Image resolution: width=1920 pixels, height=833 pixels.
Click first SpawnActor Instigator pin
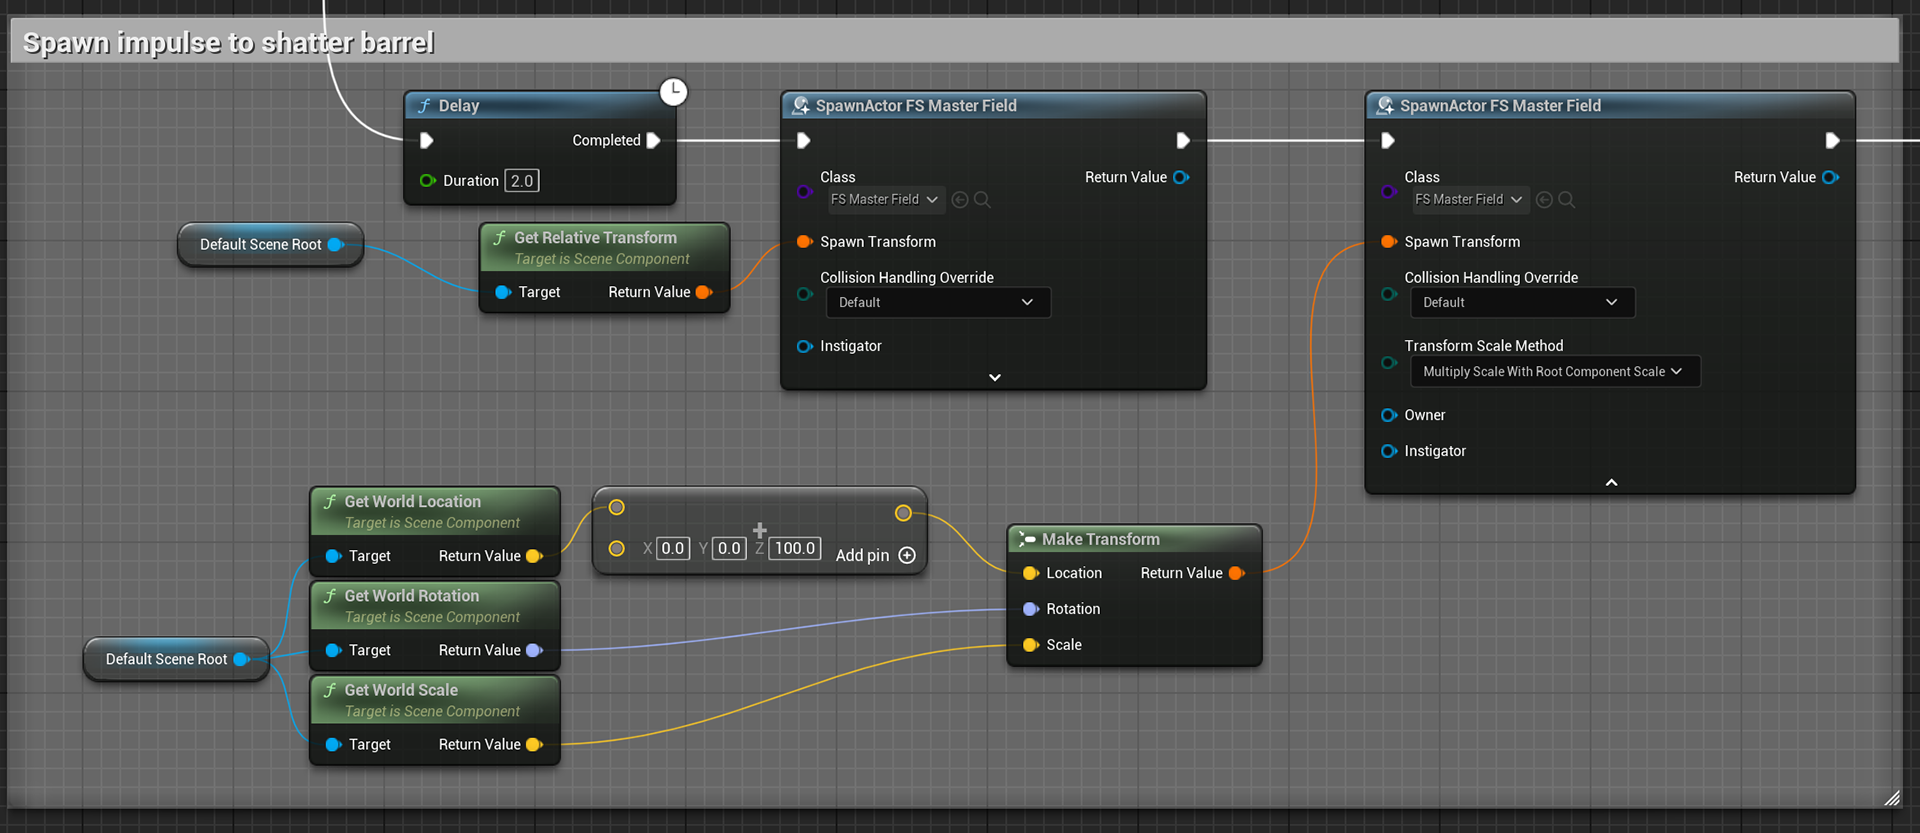(804, 347)
